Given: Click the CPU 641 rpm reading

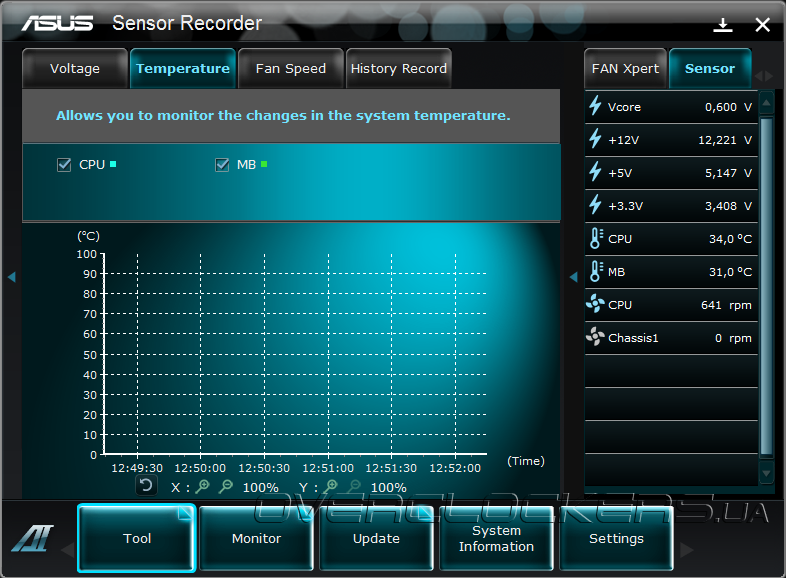Looking at the screenshot, I should coord(726,305).
